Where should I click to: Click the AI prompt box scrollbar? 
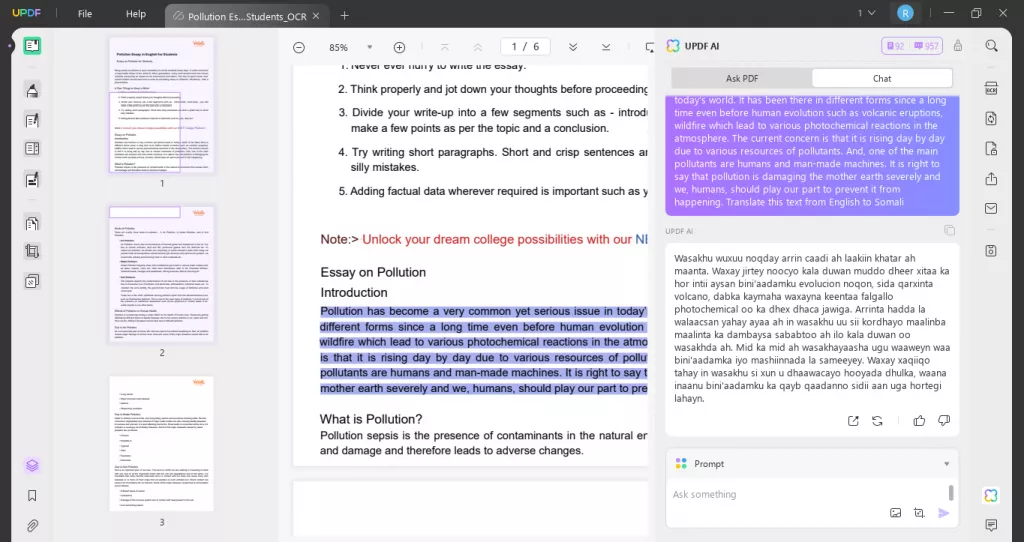(951, 492)
